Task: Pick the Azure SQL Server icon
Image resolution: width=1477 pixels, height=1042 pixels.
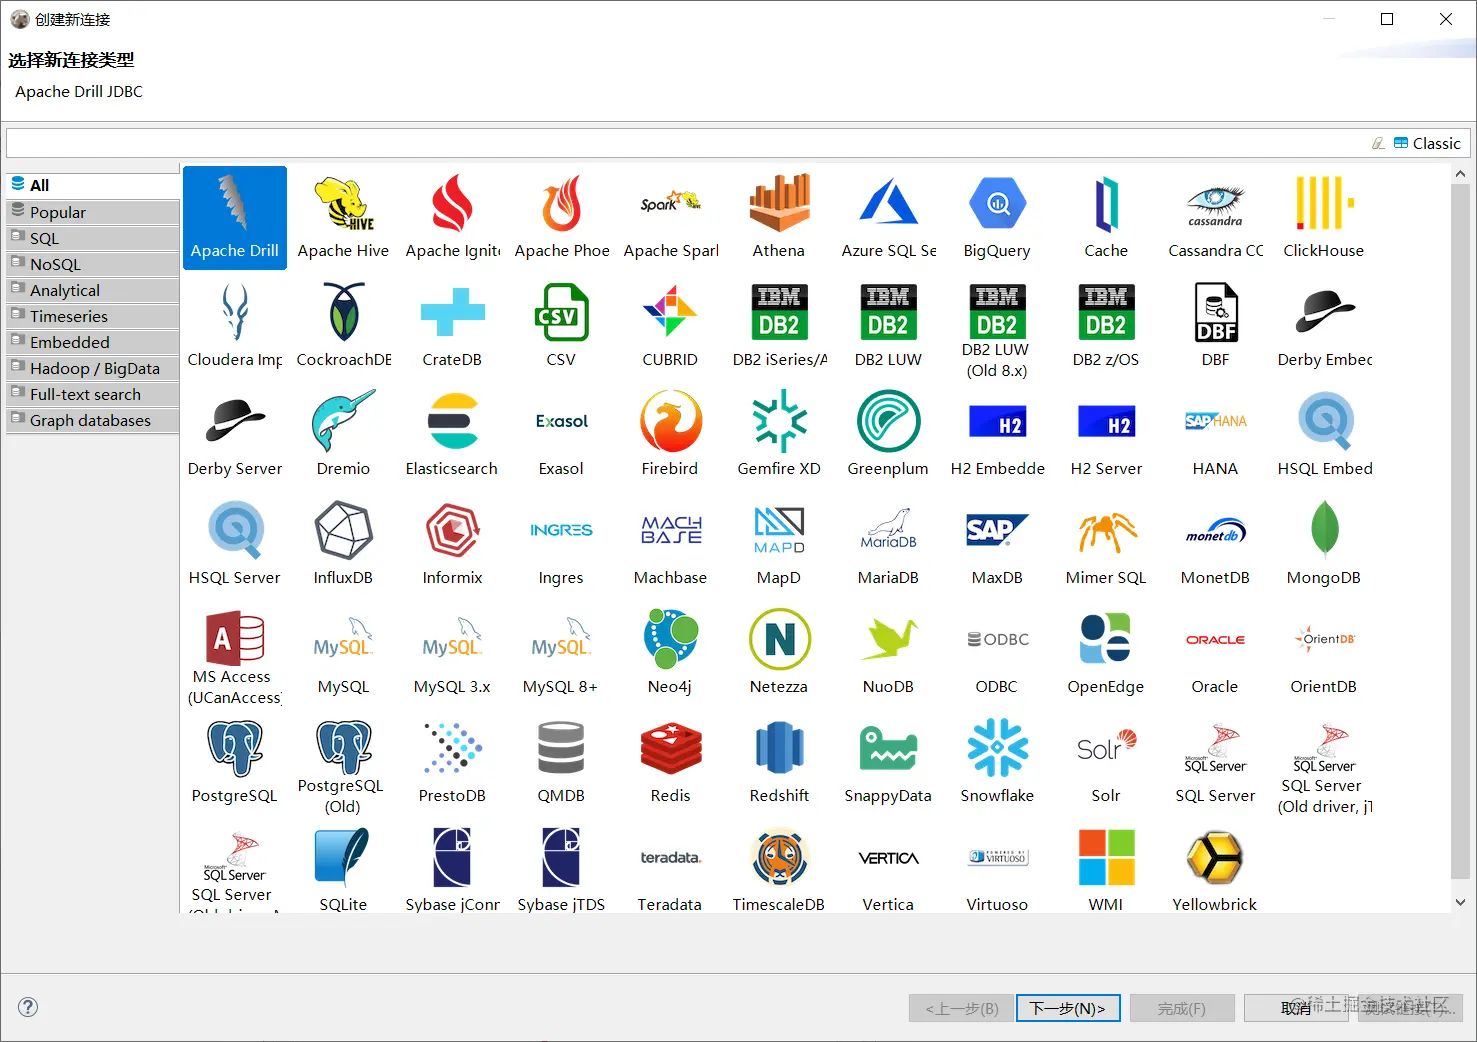Action: click(x=888, y=203)
